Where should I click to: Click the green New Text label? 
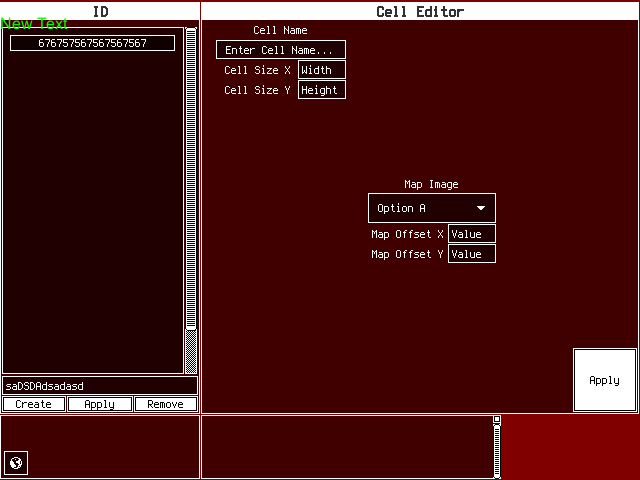(34, 24)
